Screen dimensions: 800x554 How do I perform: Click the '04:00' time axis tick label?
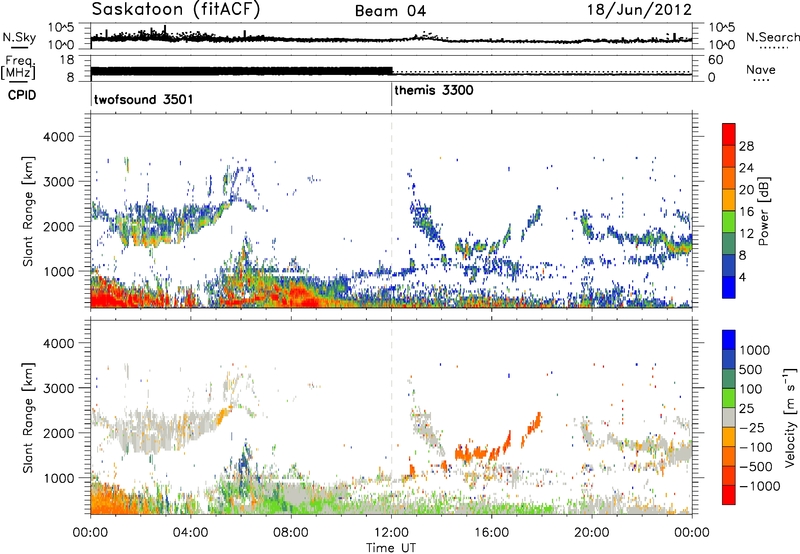click(190, 533)
